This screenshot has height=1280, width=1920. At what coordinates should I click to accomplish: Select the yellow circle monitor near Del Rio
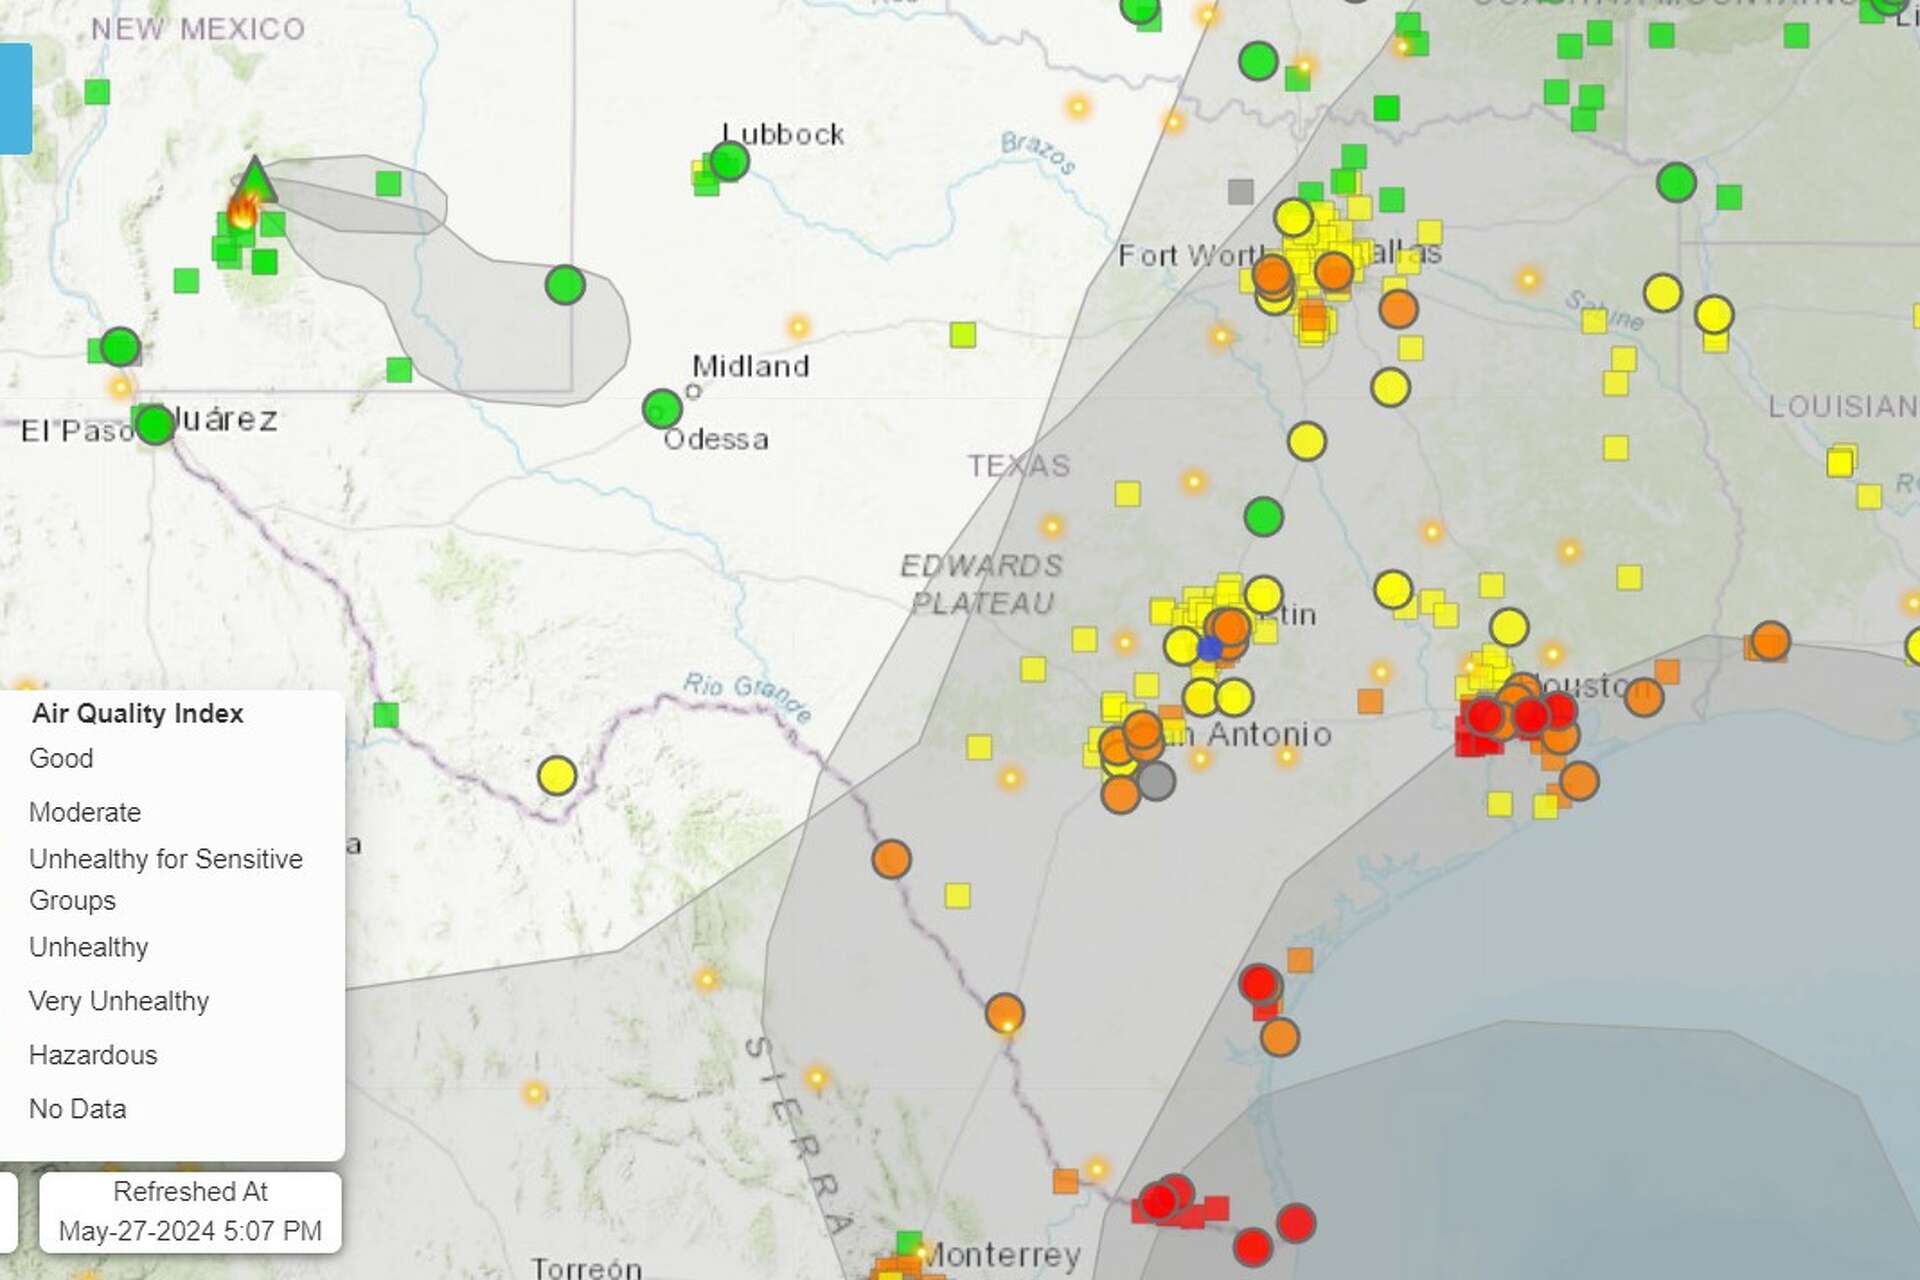coord(556,774)
